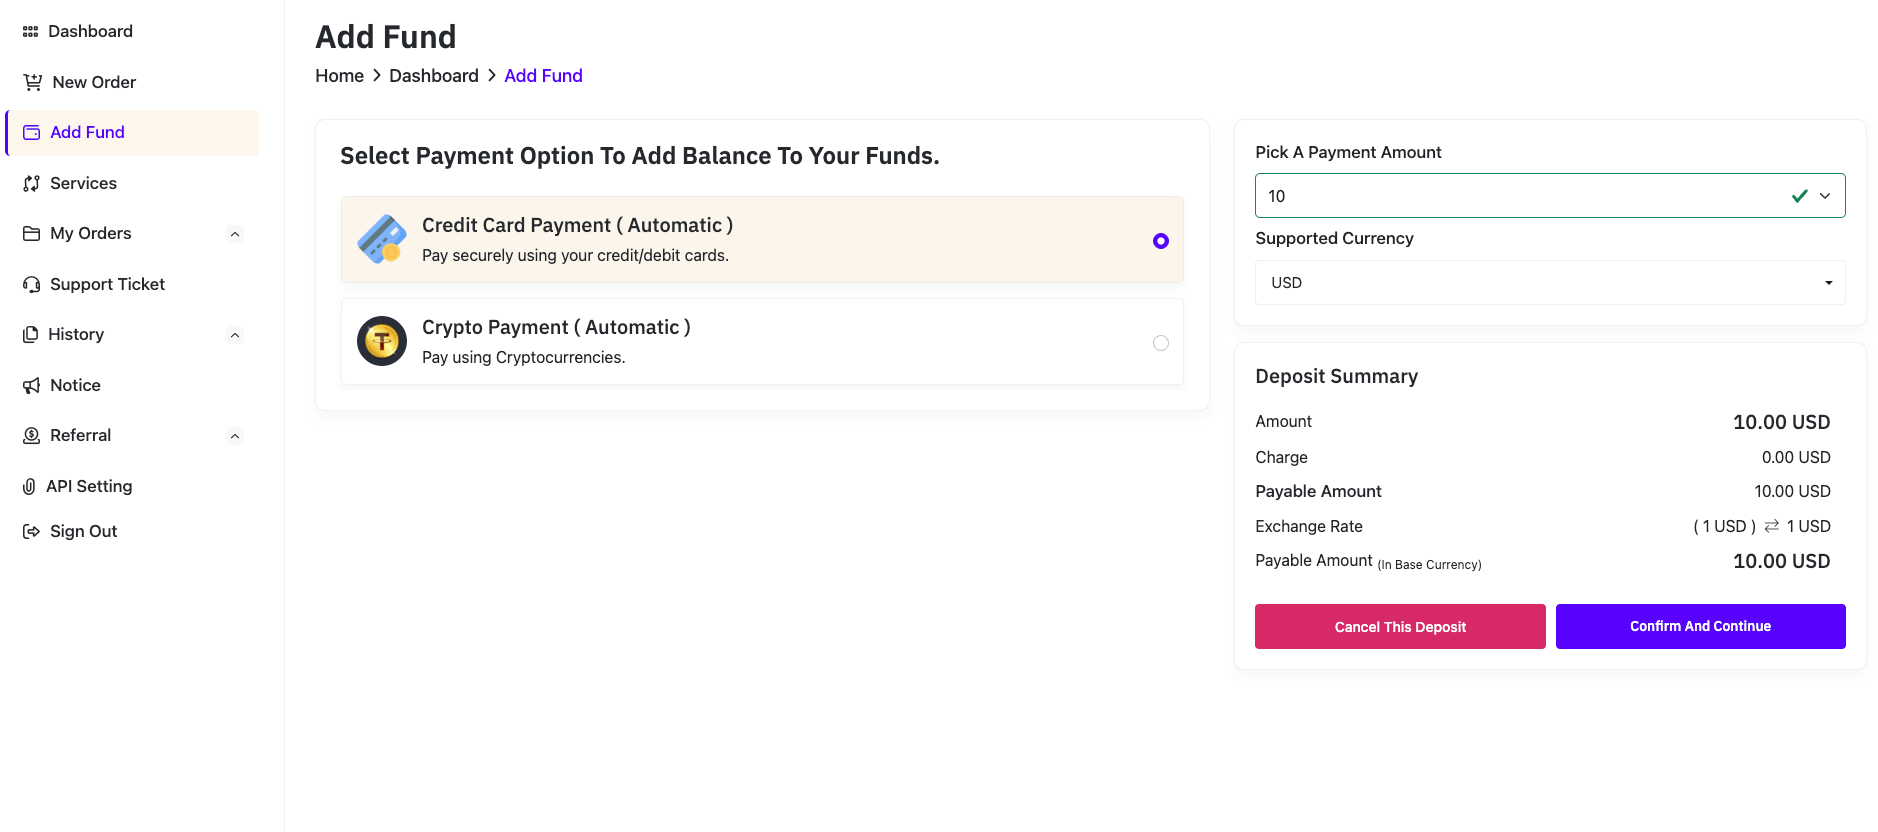
Task: Click the New Order shopping cart icon
Action: tap(33, 82)
